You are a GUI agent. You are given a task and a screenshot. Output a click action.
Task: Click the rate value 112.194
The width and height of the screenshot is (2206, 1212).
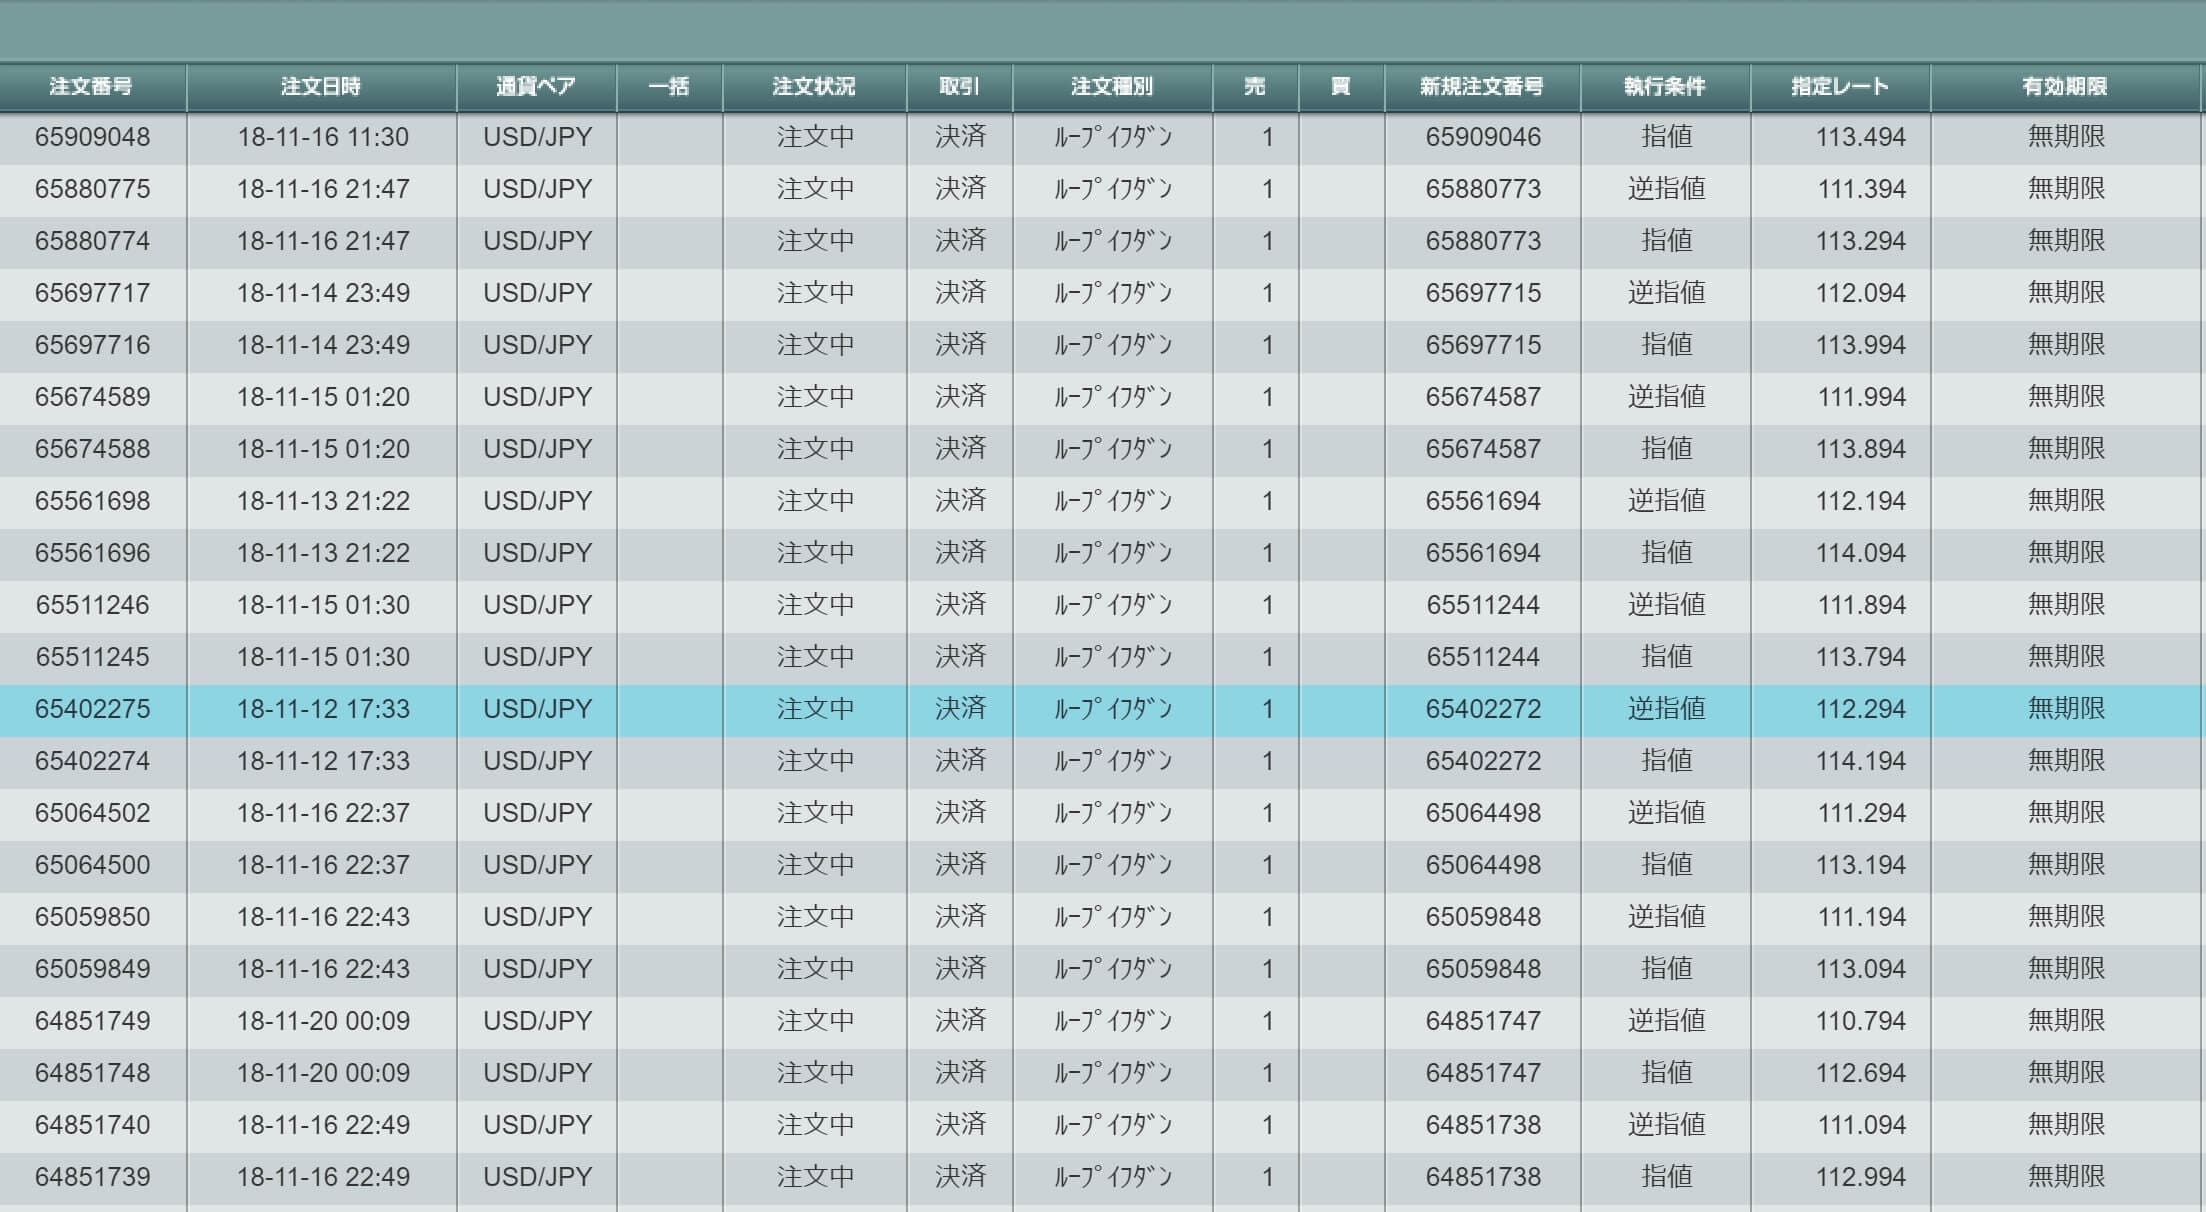[1861, 501]
